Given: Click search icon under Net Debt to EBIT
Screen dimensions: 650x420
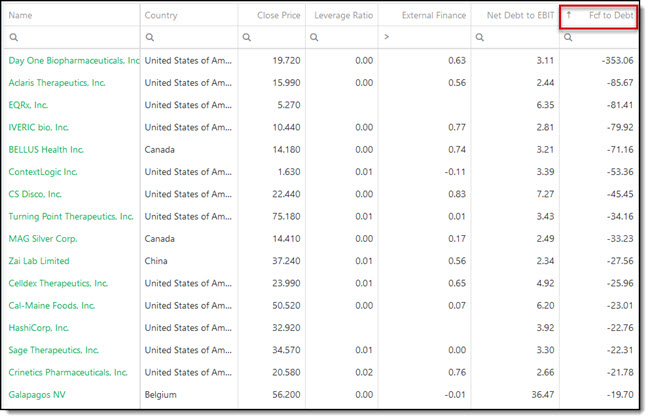Looking at the screenshot, I should tap(480, 37).
